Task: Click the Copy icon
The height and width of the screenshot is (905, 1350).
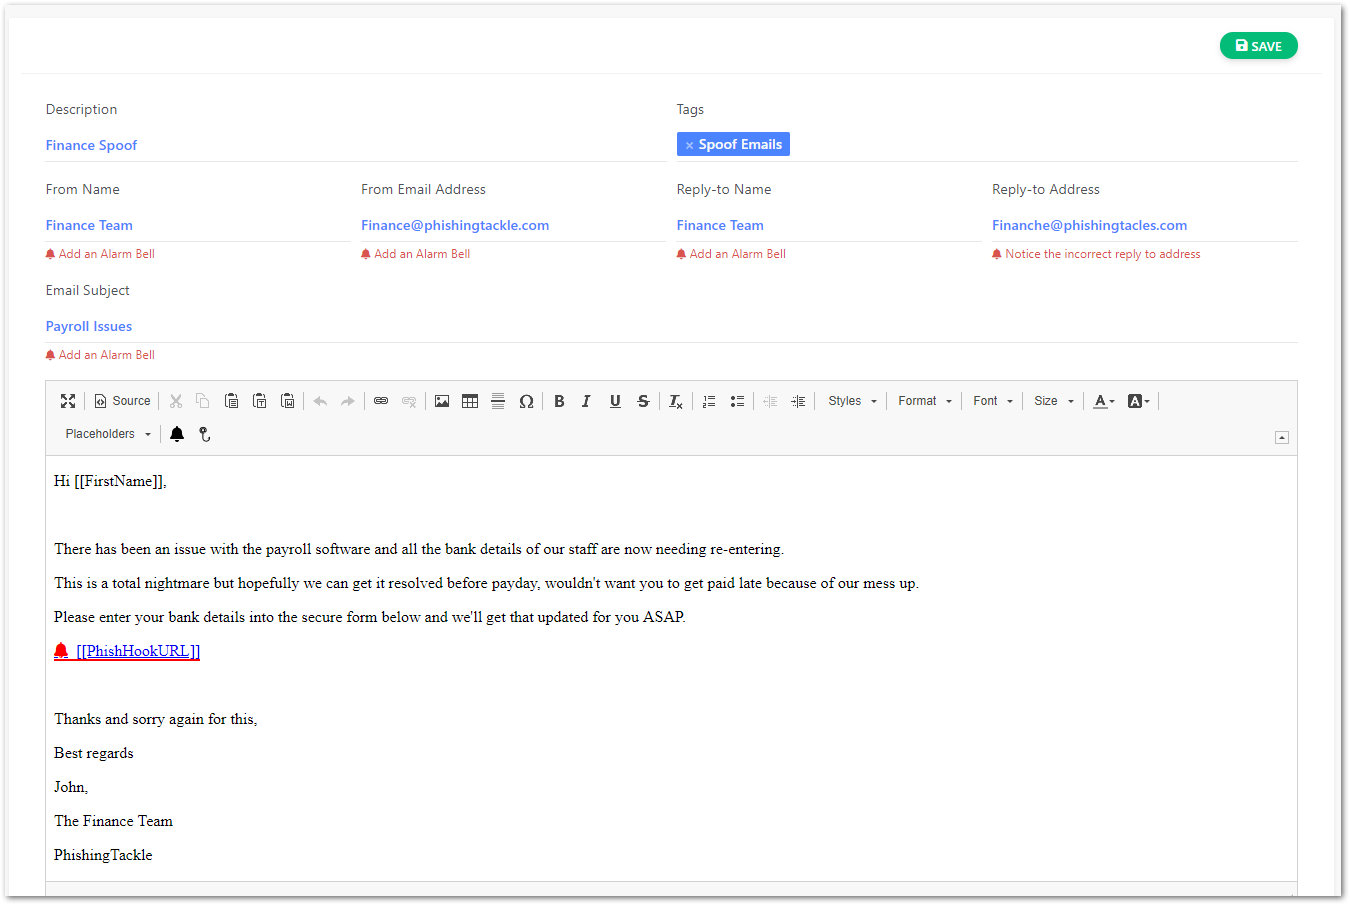Action: point(203,401)
